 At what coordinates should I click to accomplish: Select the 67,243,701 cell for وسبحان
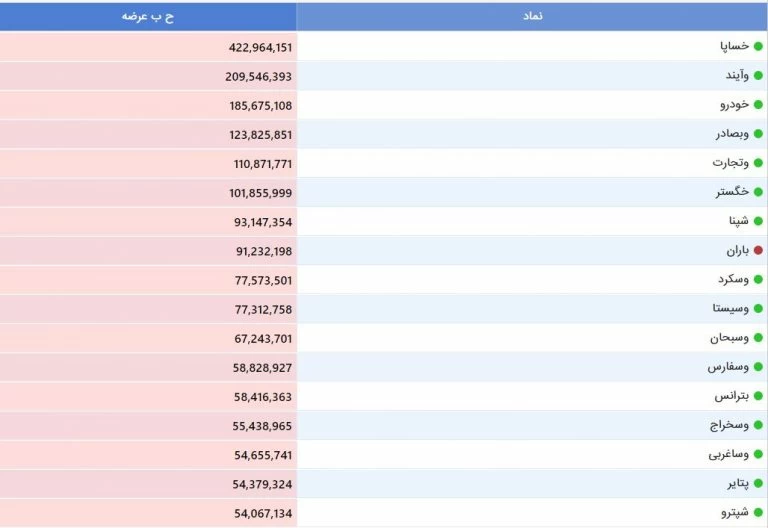click(263, 339)
